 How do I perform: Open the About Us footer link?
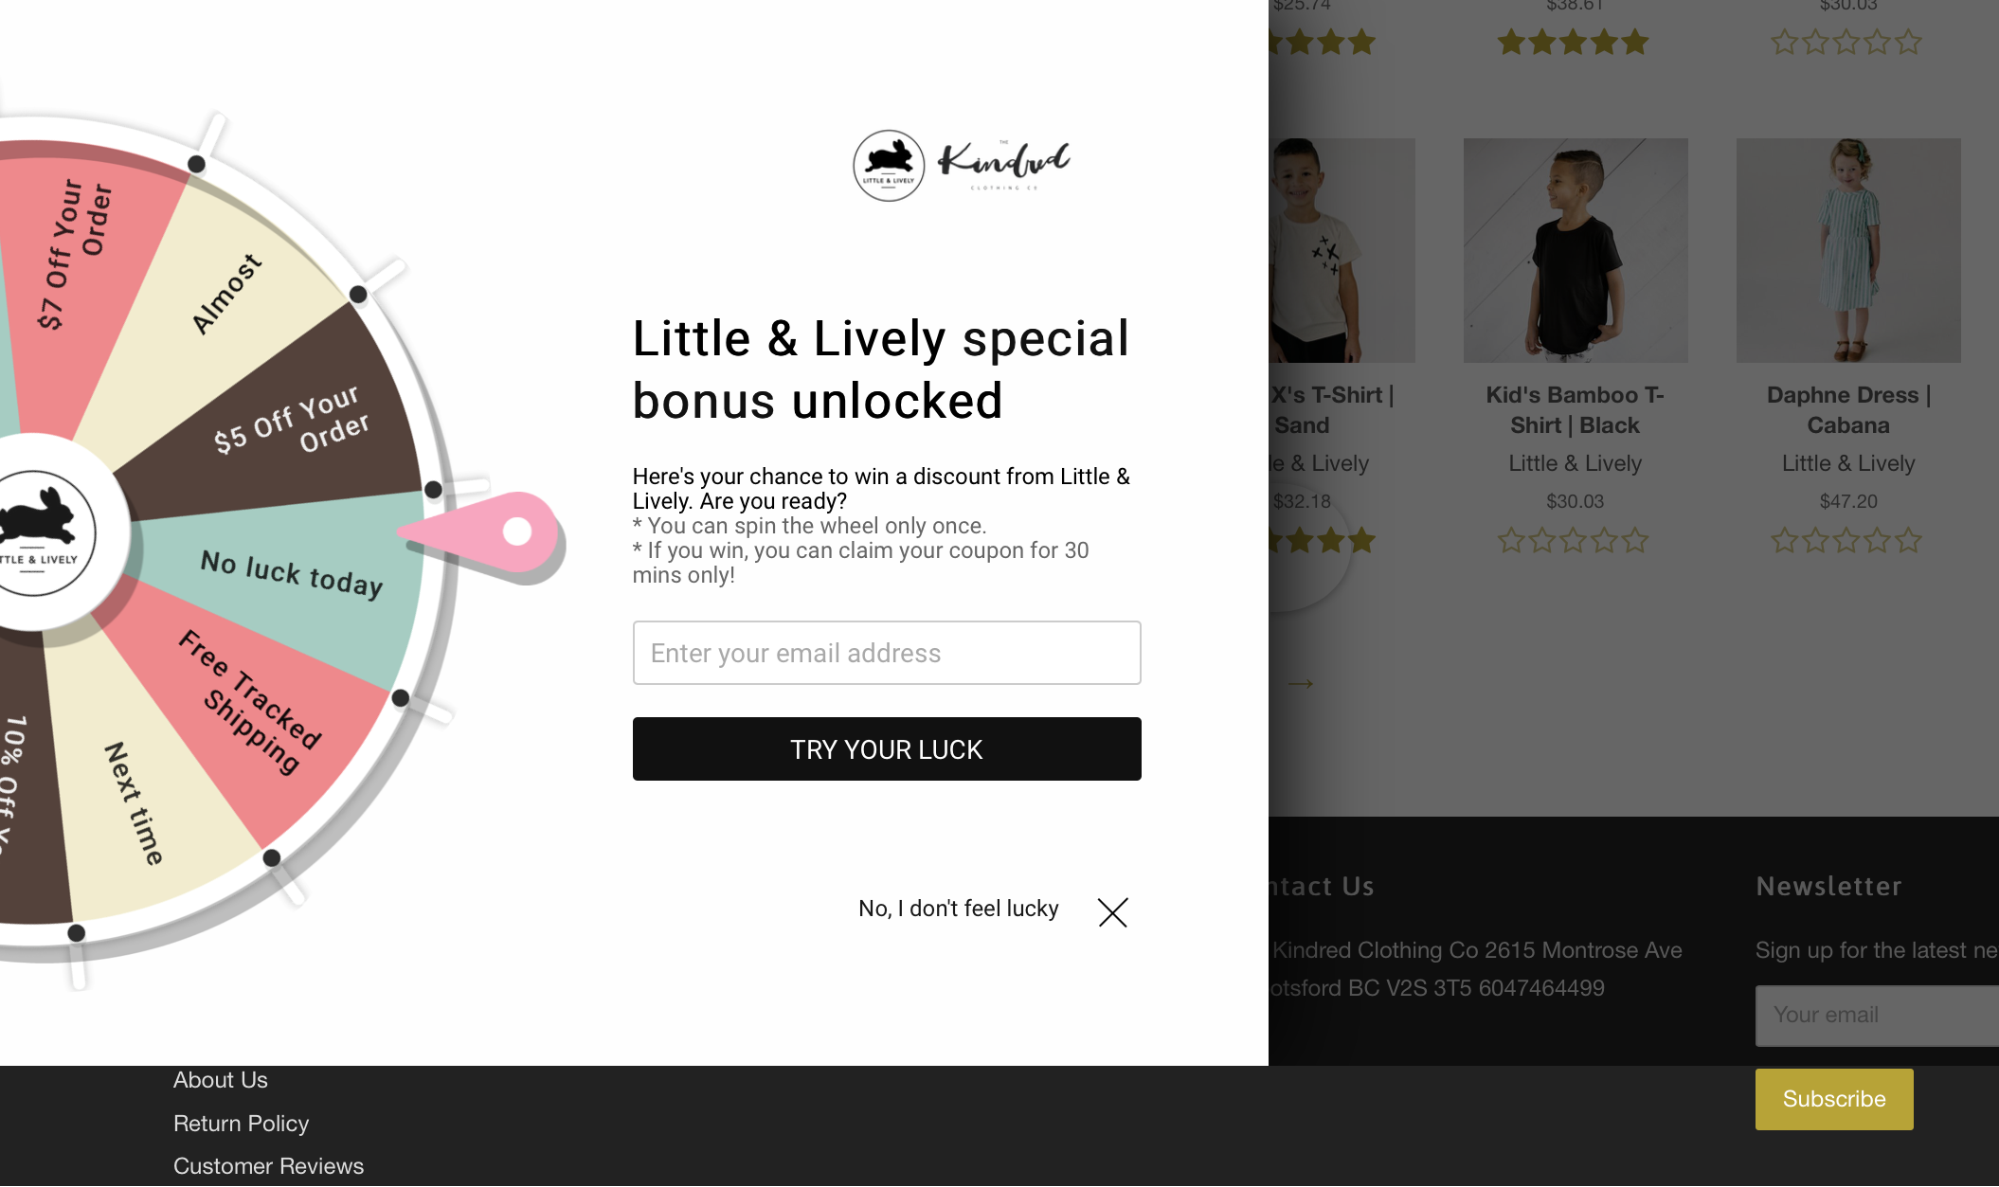(220, 1080)
